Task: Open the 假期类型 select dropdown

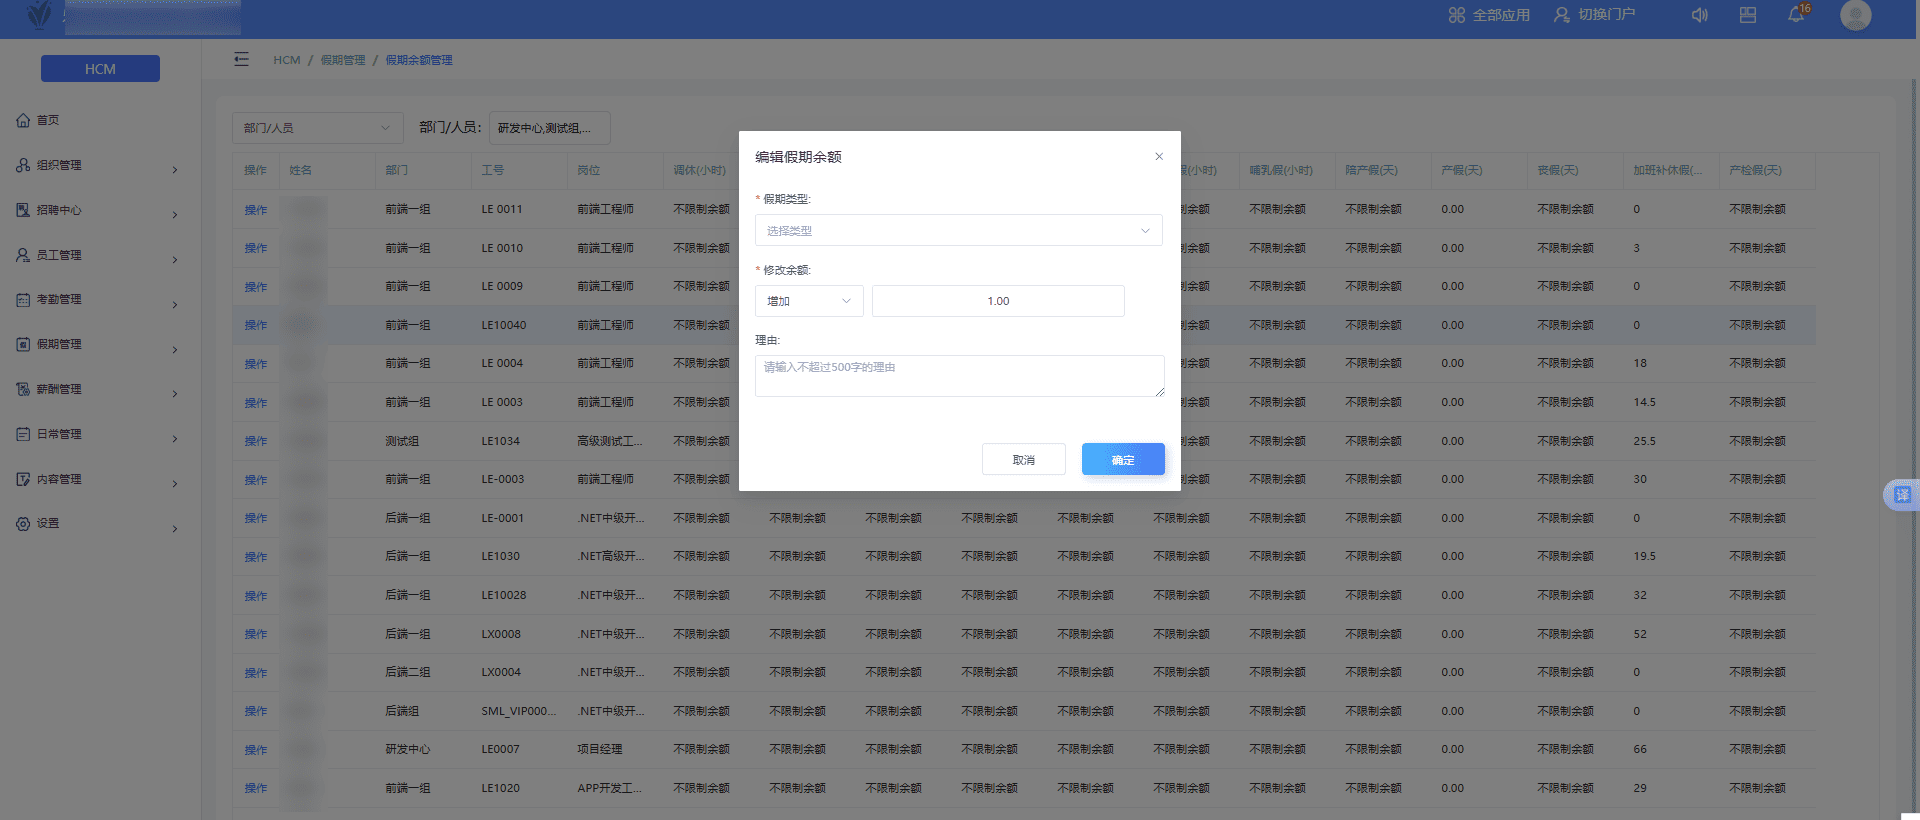Action: pyautogui.click(x=958, y=230)
